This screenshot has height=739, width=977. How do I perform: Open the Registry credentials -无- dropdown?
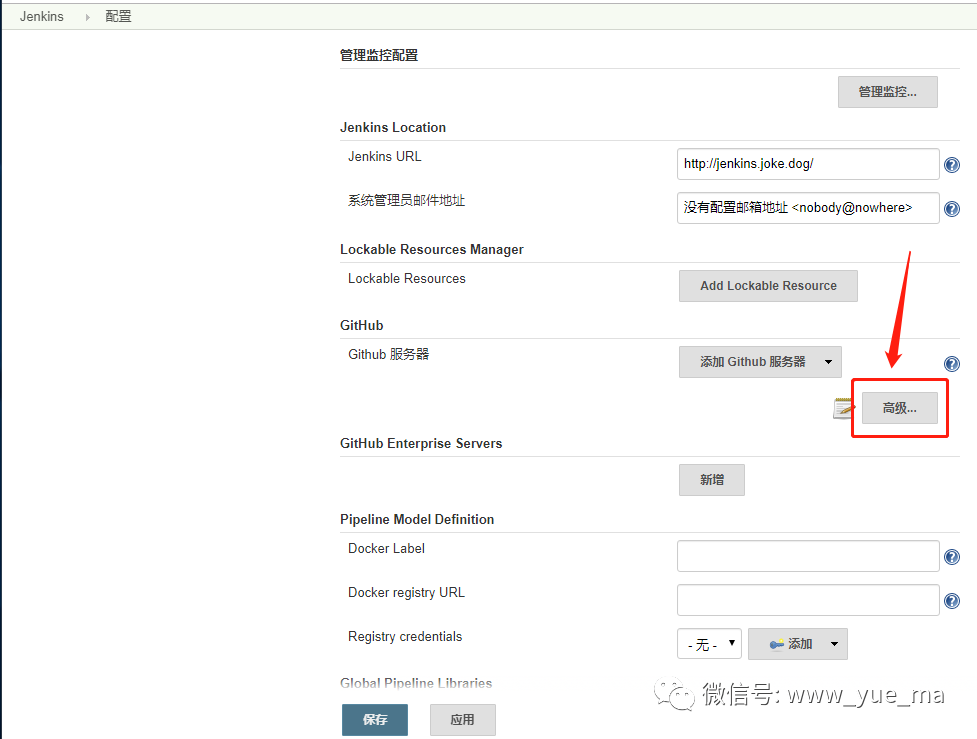click(708, 644)
